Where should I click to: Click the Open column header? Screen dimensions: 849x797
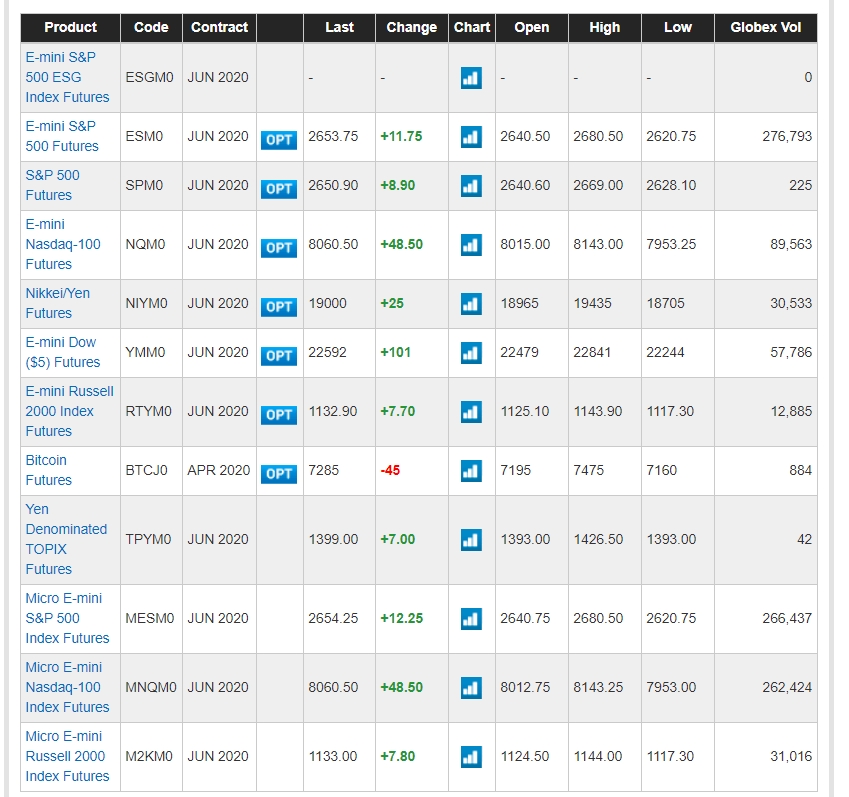pyautogui.click(x=532, y=28)
